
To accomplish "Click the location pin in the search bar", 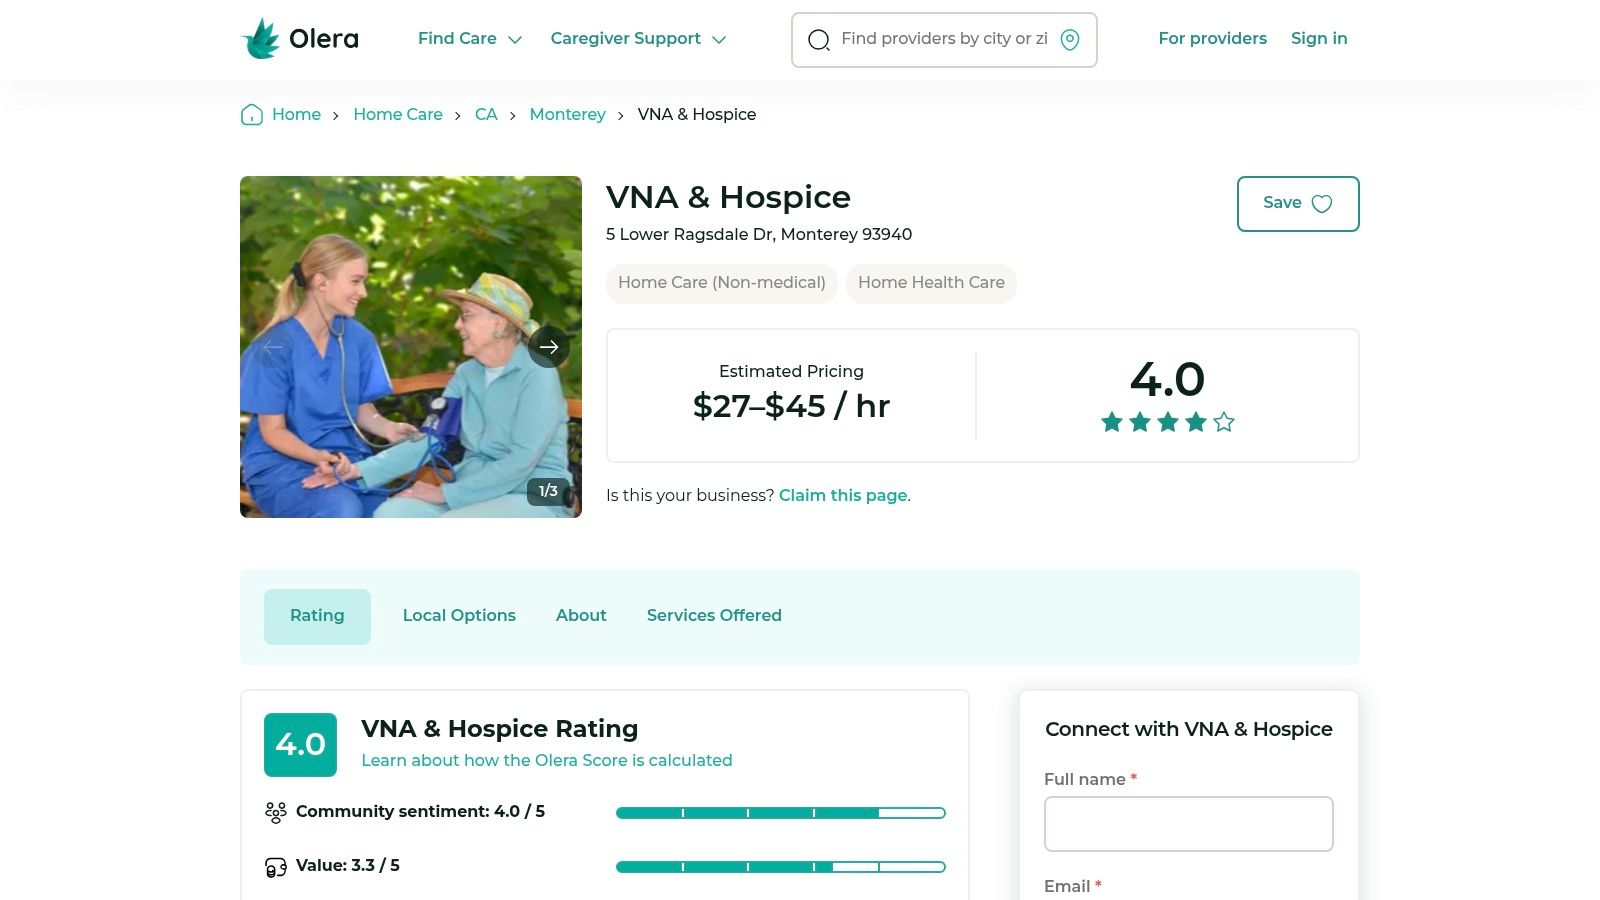I will tap(1069, 40).
